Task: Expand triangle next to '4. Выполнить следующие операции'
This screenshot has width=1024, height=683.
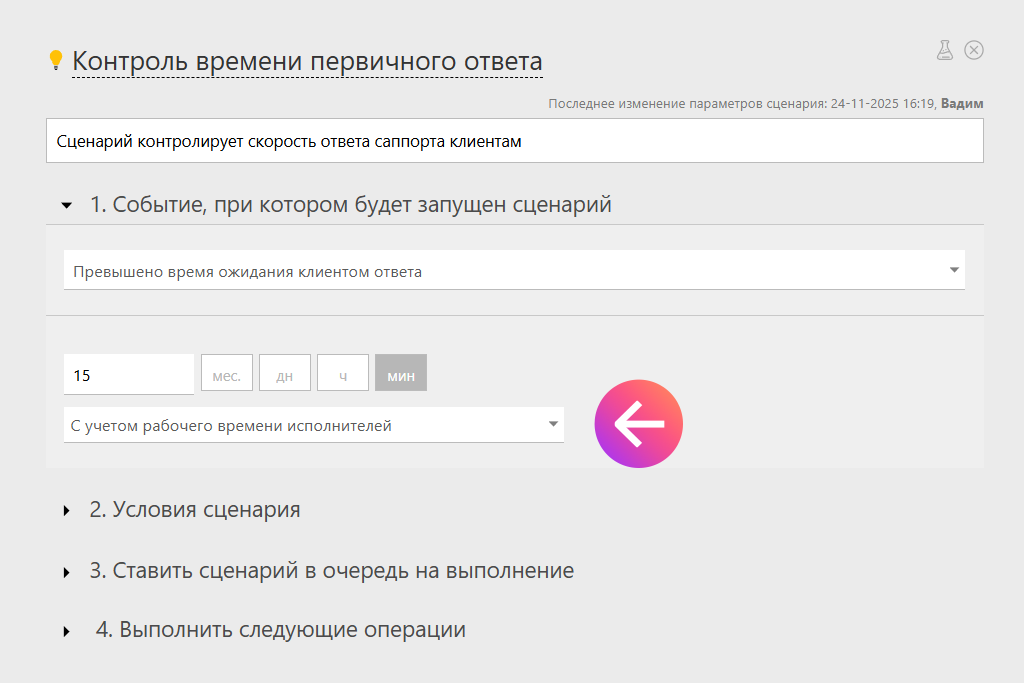Action: coord(67,632)
